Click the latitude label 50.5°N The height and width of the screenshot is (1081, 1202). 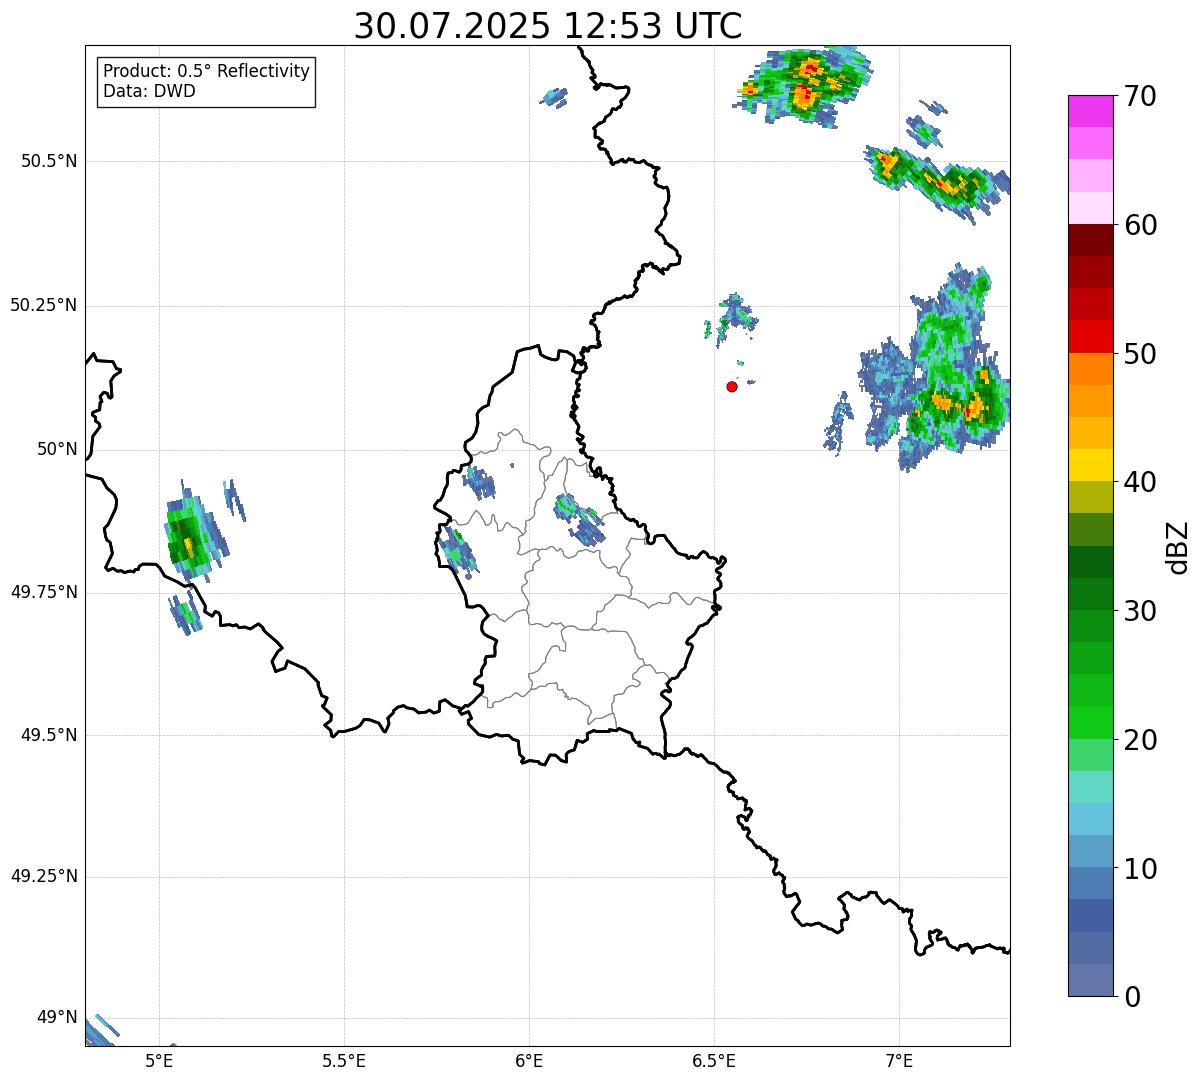(x=49, y=161)
